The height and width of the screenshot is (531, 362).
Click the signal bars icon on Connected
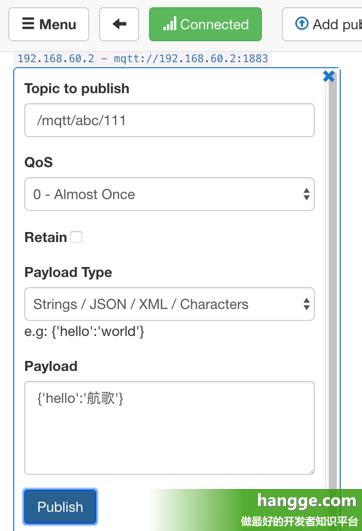coord(170,24)
